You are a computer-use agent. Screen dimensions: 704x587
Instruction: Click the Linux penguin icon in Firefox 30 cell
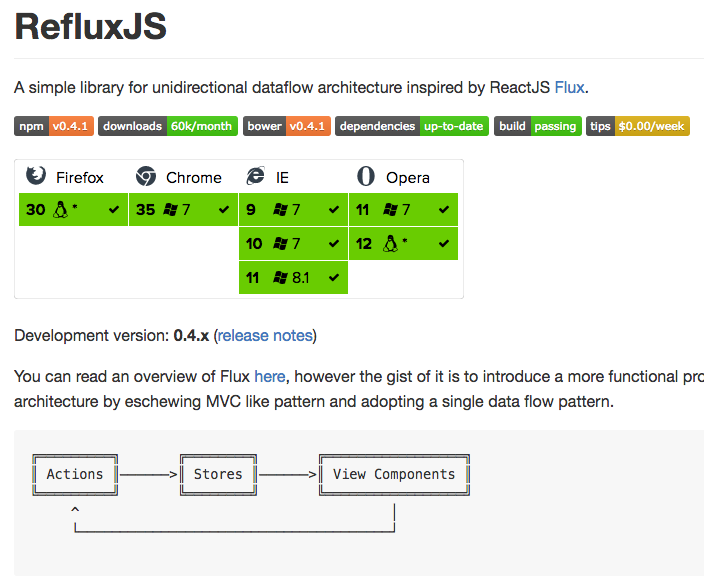pos(61,209)
